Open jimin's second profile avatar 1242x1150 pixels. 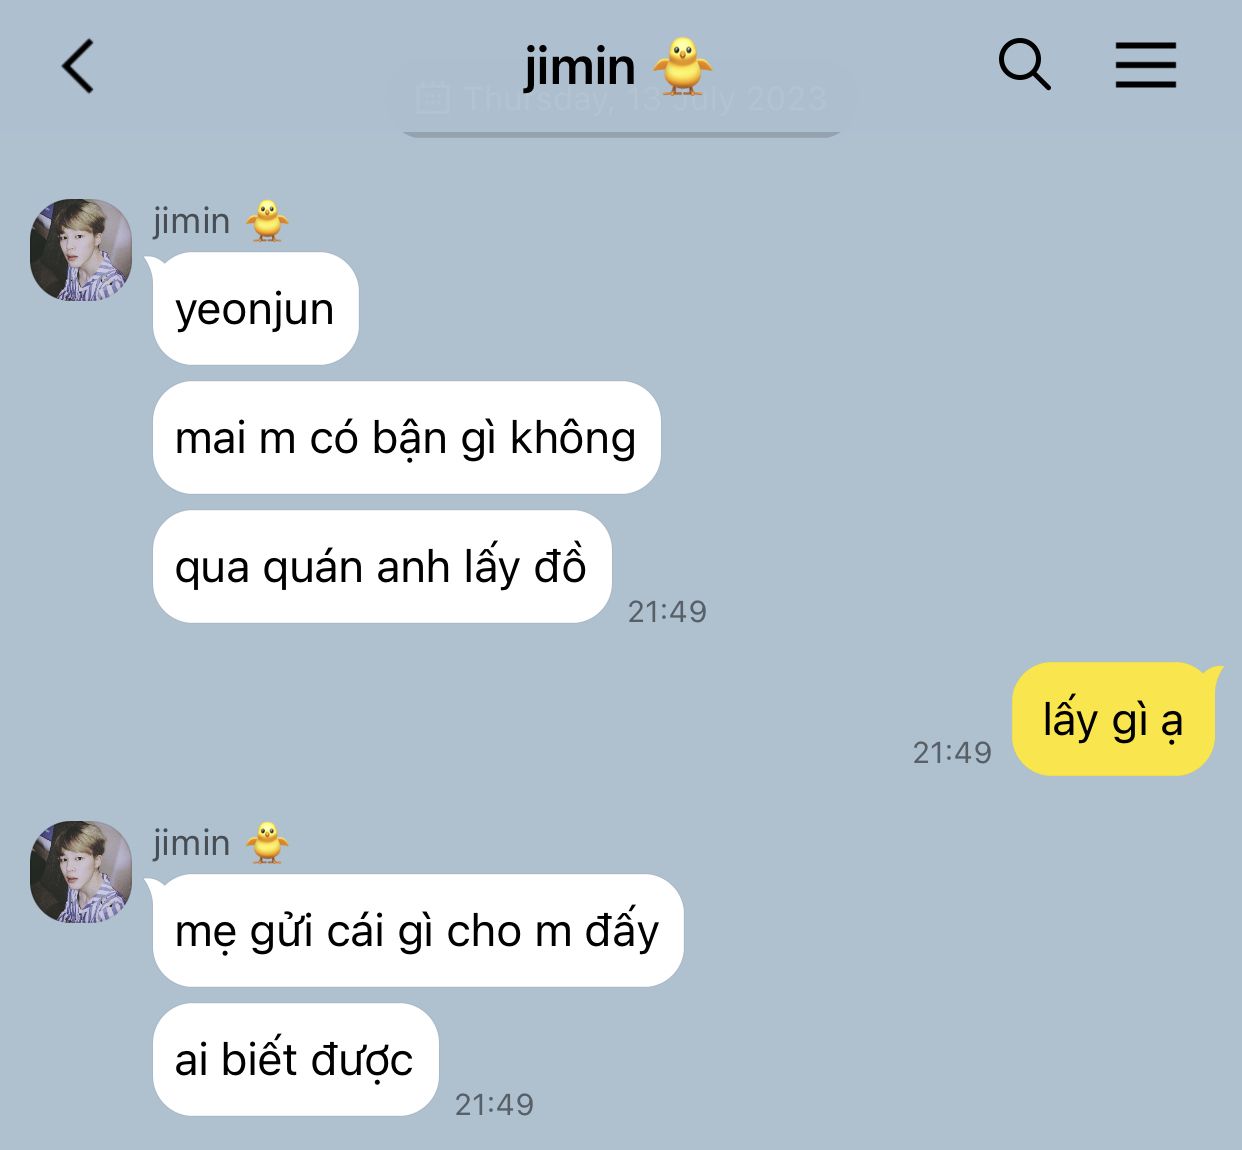(x=81, y=872)
